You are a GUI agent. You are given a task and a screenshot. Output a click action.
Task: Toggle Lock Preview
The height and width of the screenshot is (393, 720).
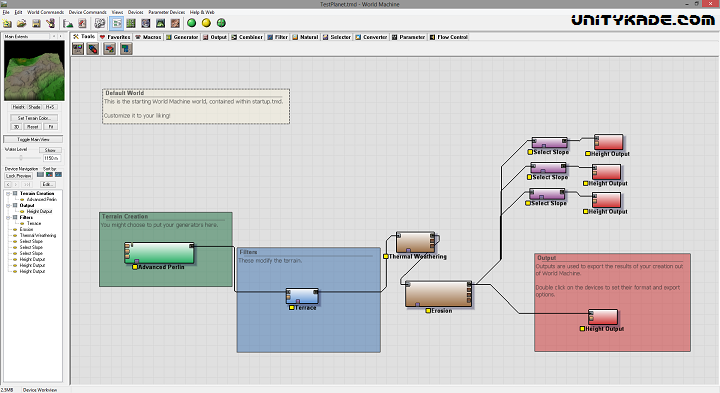[x=18, y=176]
